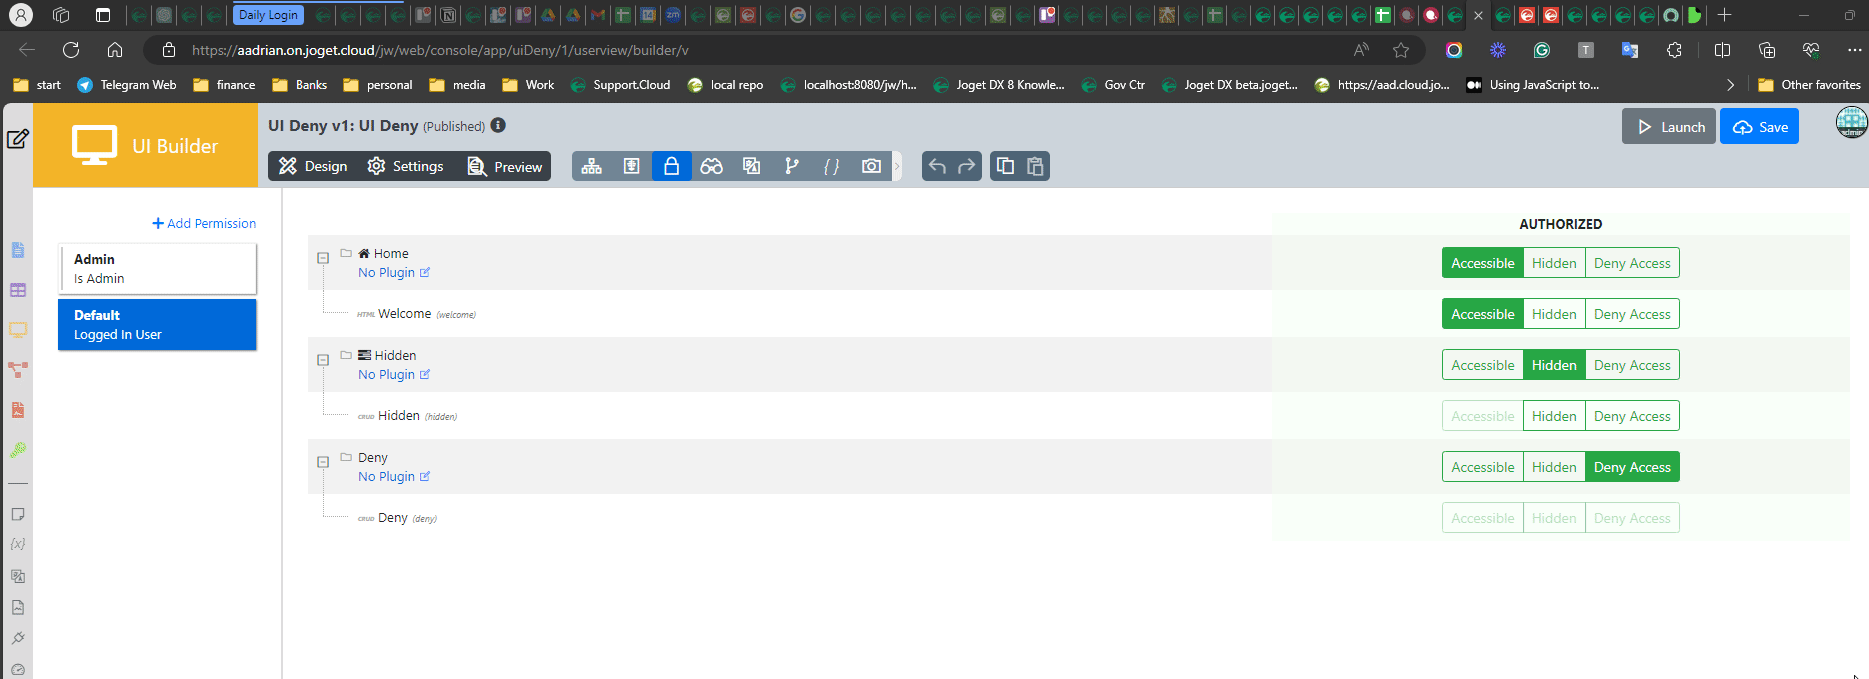Open the translation i18n editor icon

pos(751,166)
